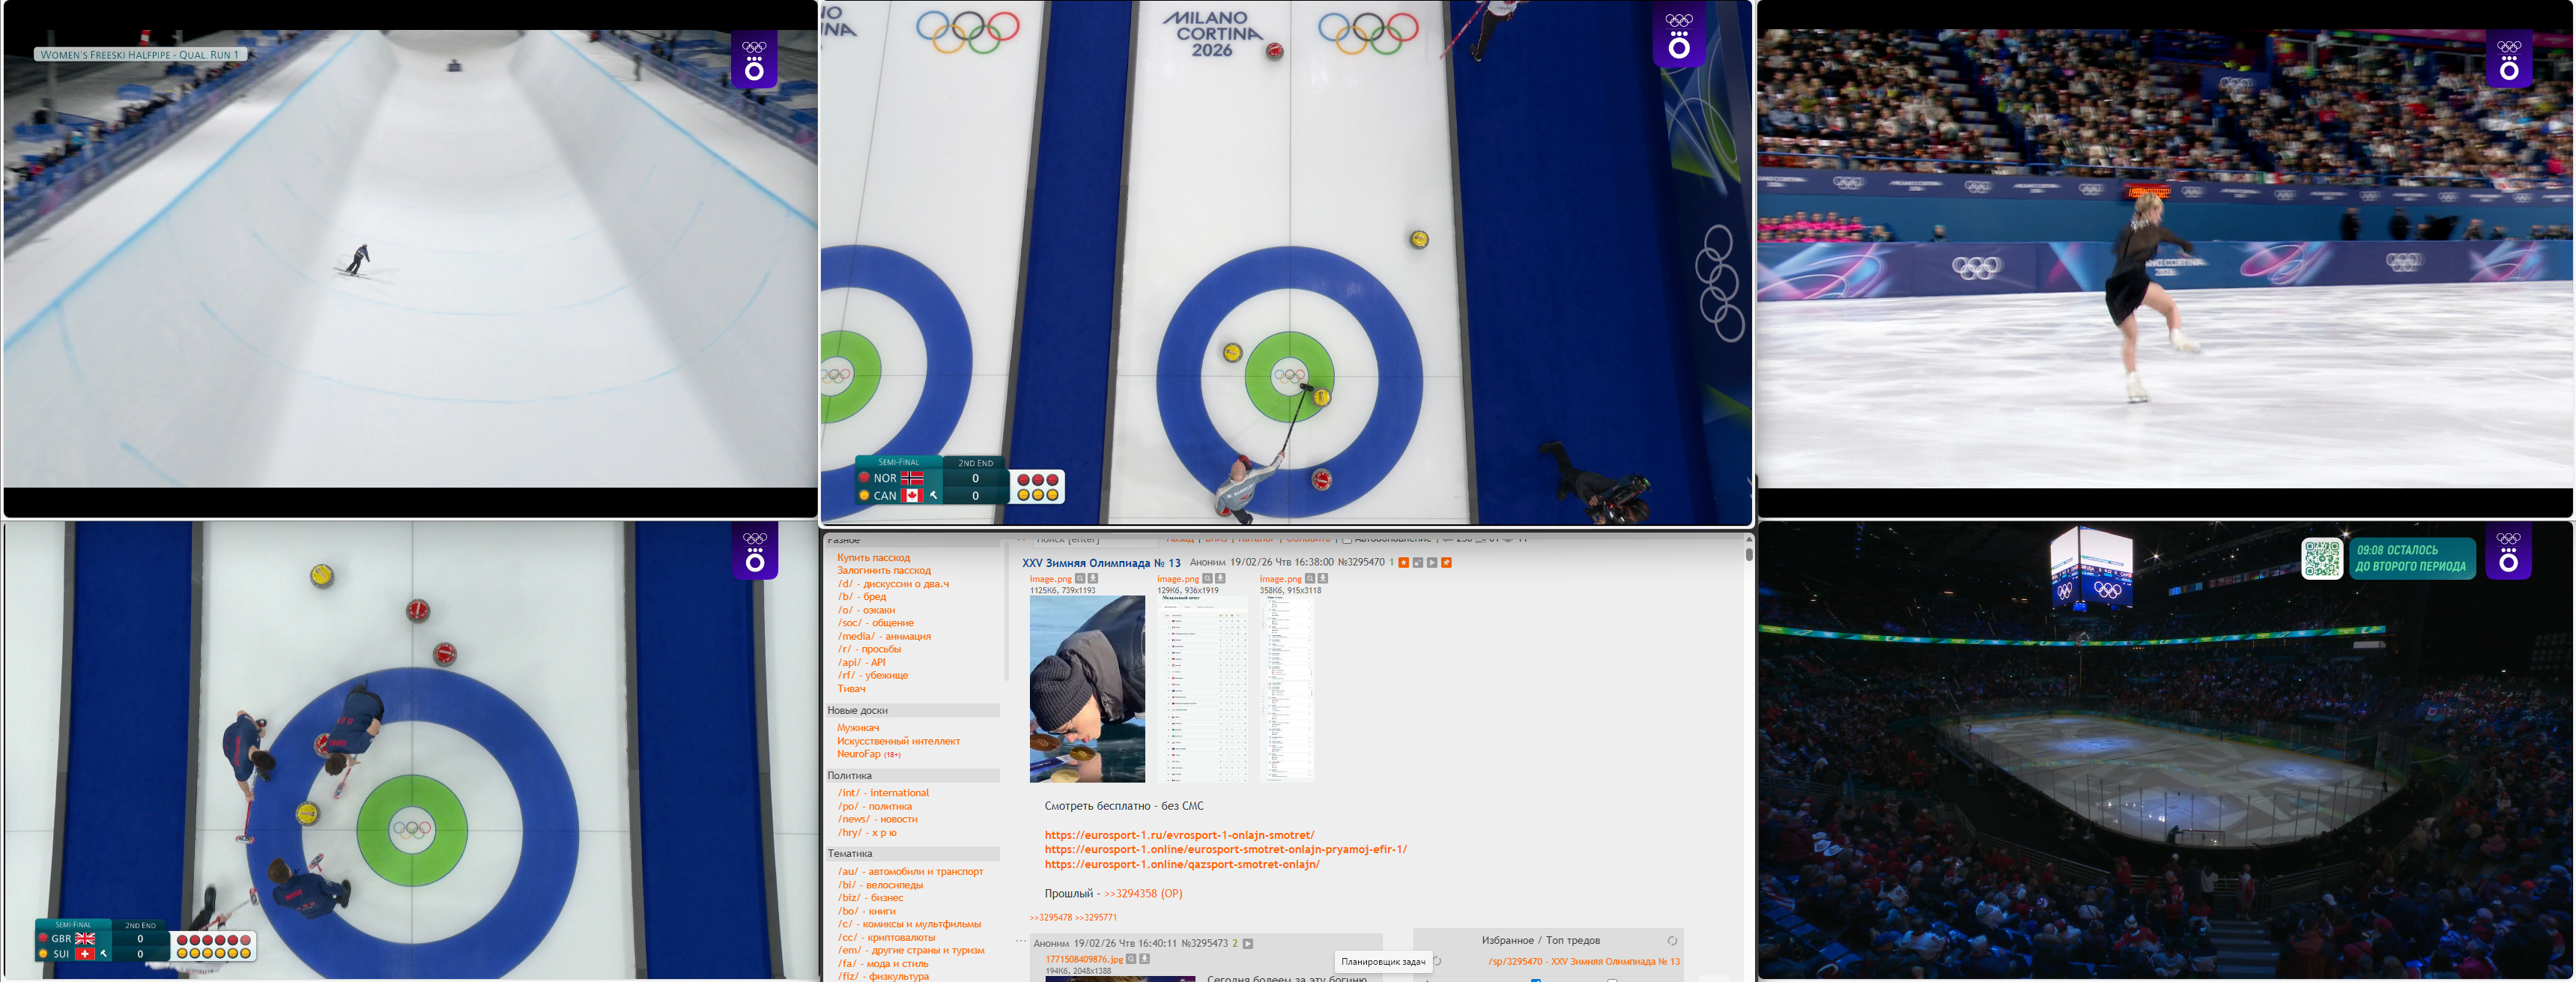Open the medal kissing image thumbnail
The height and width of the screenshot is (982, 2576).
(x=1087, y=689)
